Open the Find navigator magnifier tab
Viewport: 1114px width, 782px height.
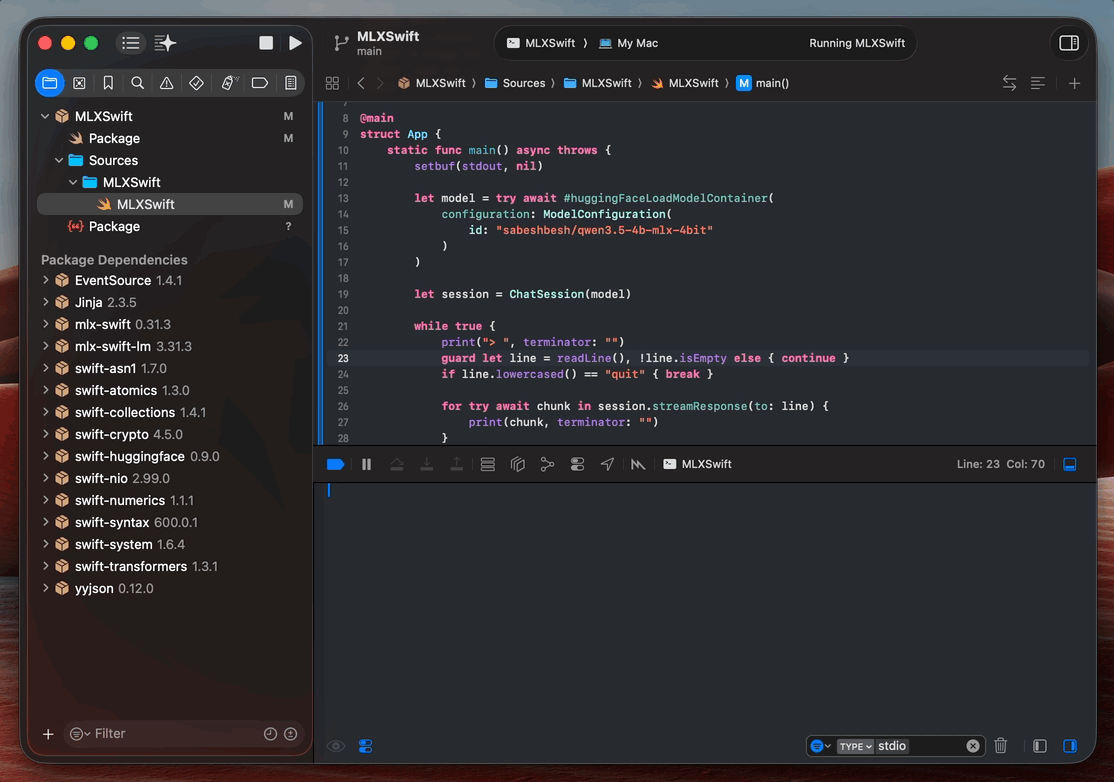(137, 83)
